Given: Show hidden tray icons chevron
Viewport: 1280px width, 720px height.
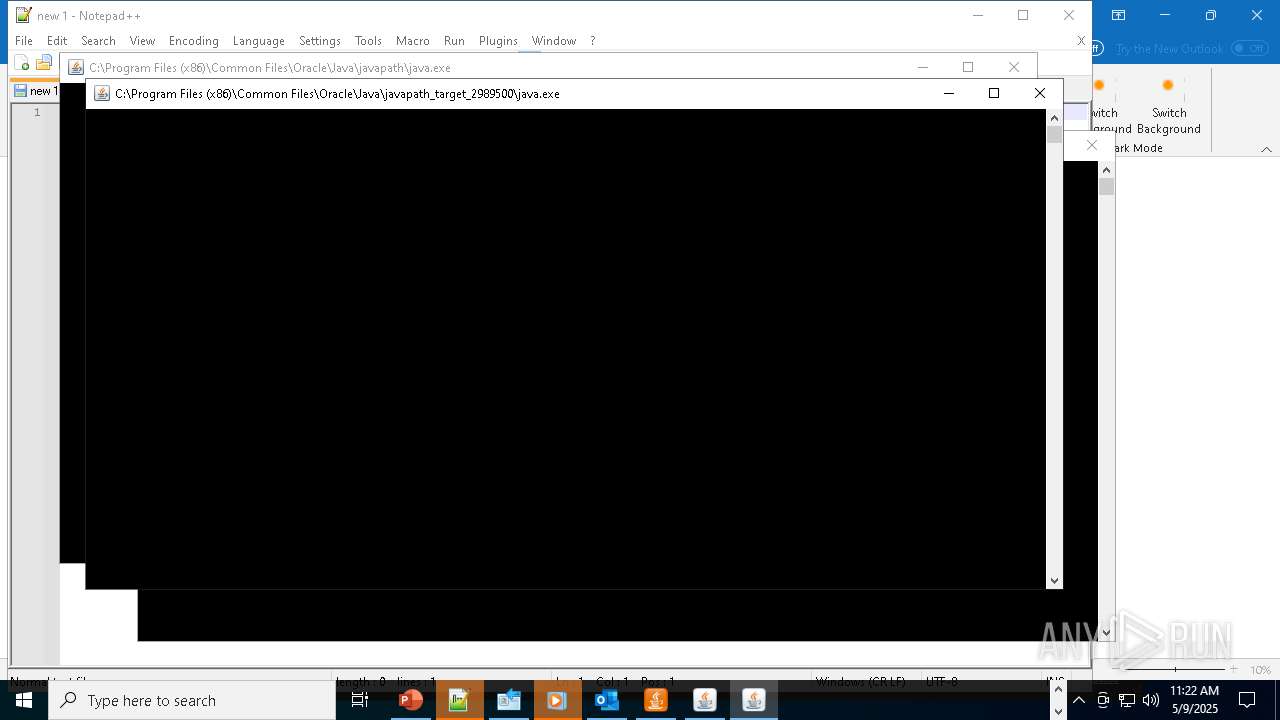Looking at the screenshot, I should pyautogui.click(x=1079, y=701).
